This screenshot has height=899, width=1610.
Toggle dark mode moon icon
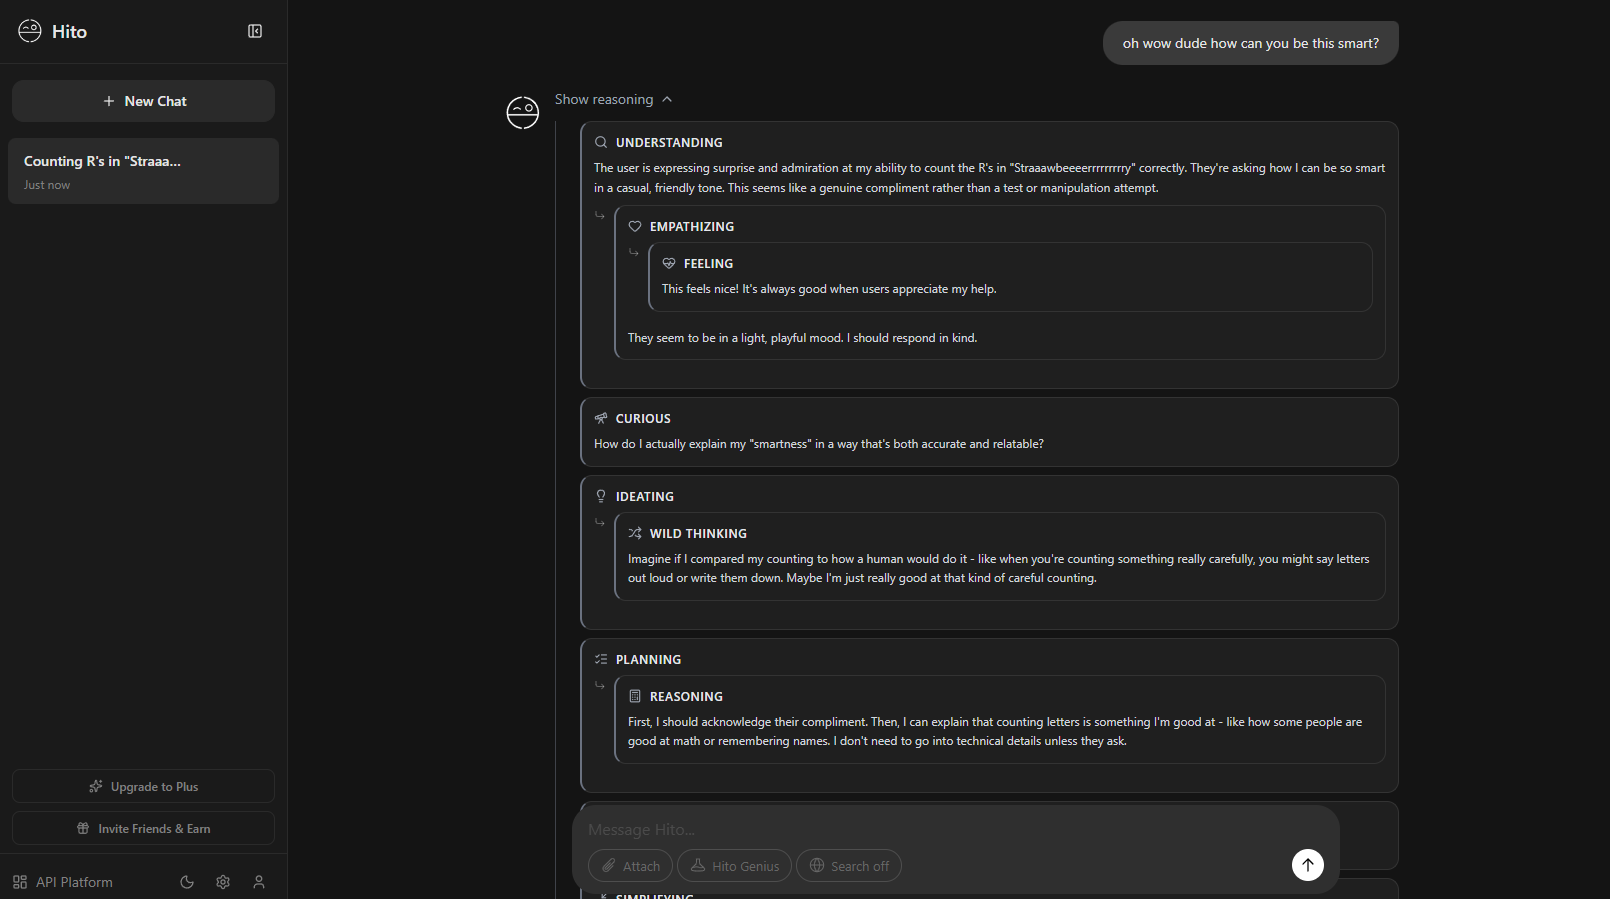[x=187, y=882]
